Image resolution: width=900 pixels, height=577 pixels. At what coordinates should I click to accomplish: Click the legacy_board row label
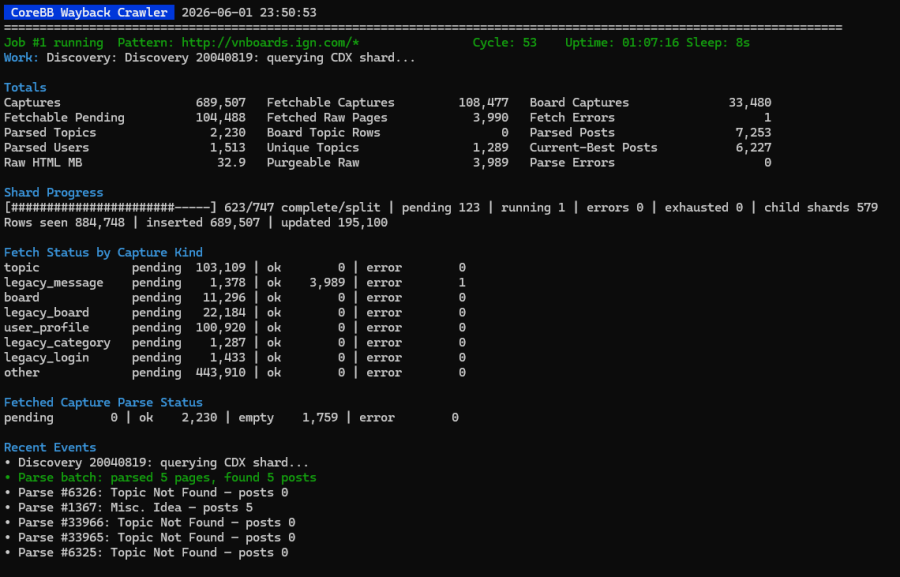tap(46, 312)
